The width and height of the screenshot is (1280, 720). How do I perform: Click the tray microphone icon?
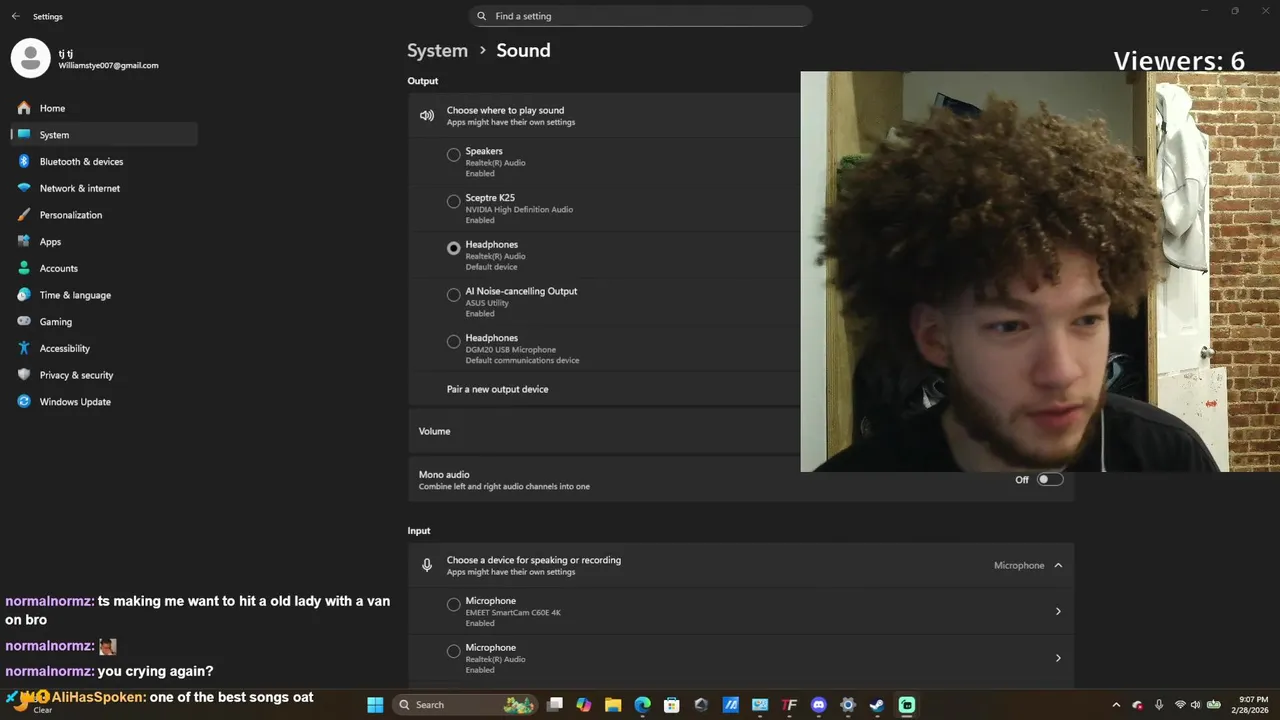(1159, 705)
